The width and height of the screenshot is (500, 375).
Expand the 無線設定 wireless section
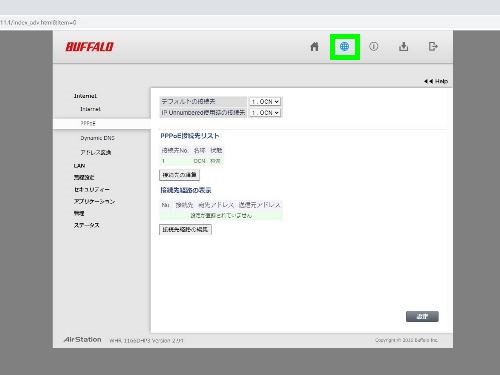[x=84, y=177]
